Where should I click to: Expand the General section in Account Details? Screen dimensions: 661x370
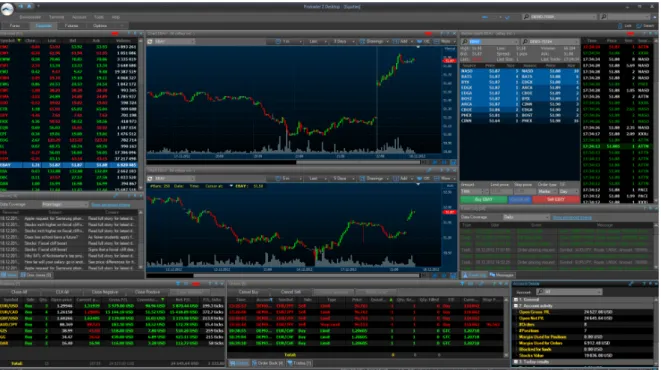(x=516, y=300)
